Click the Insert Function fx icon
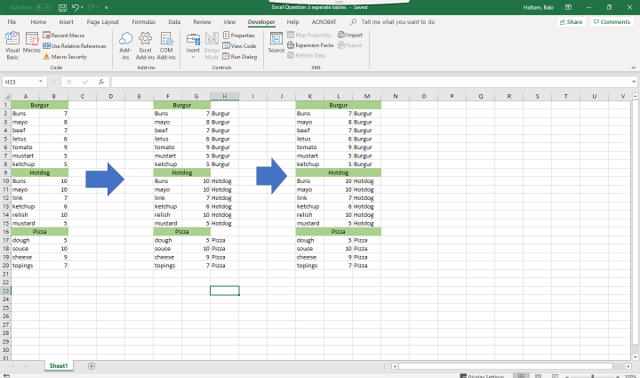Image resolution: width=640 pixels, height=378 pixels. coord(101,82)
